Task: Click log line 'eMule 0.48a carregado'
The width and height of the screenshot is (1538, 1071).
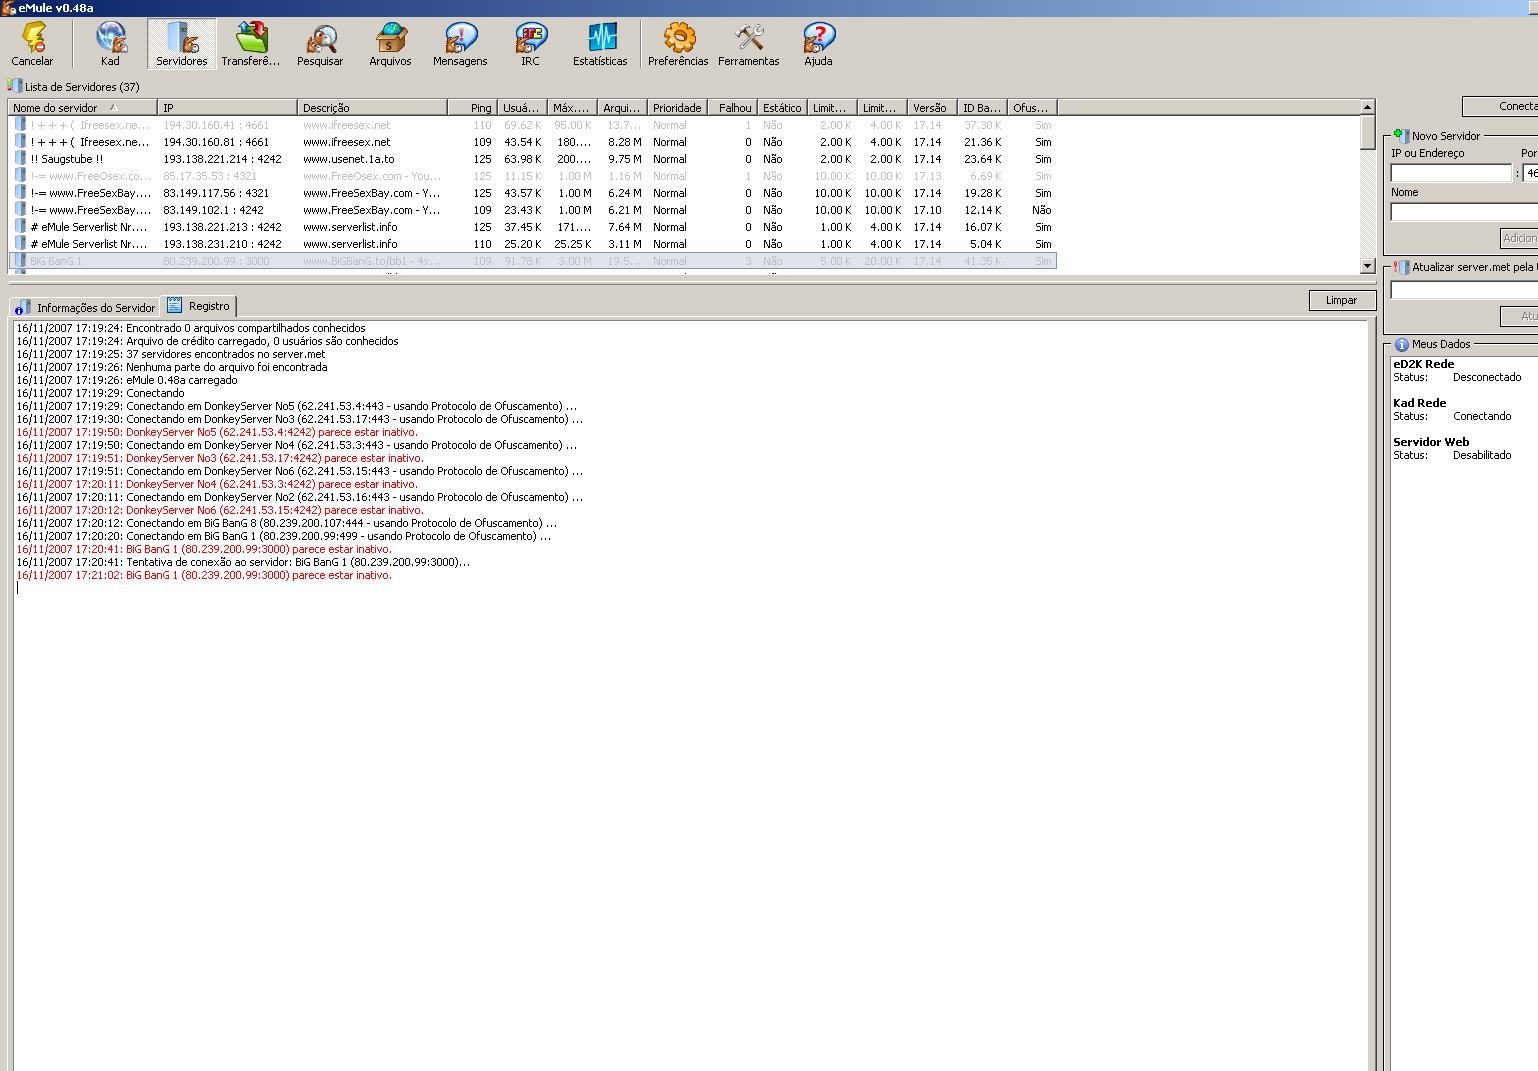Action: point(127,380)
